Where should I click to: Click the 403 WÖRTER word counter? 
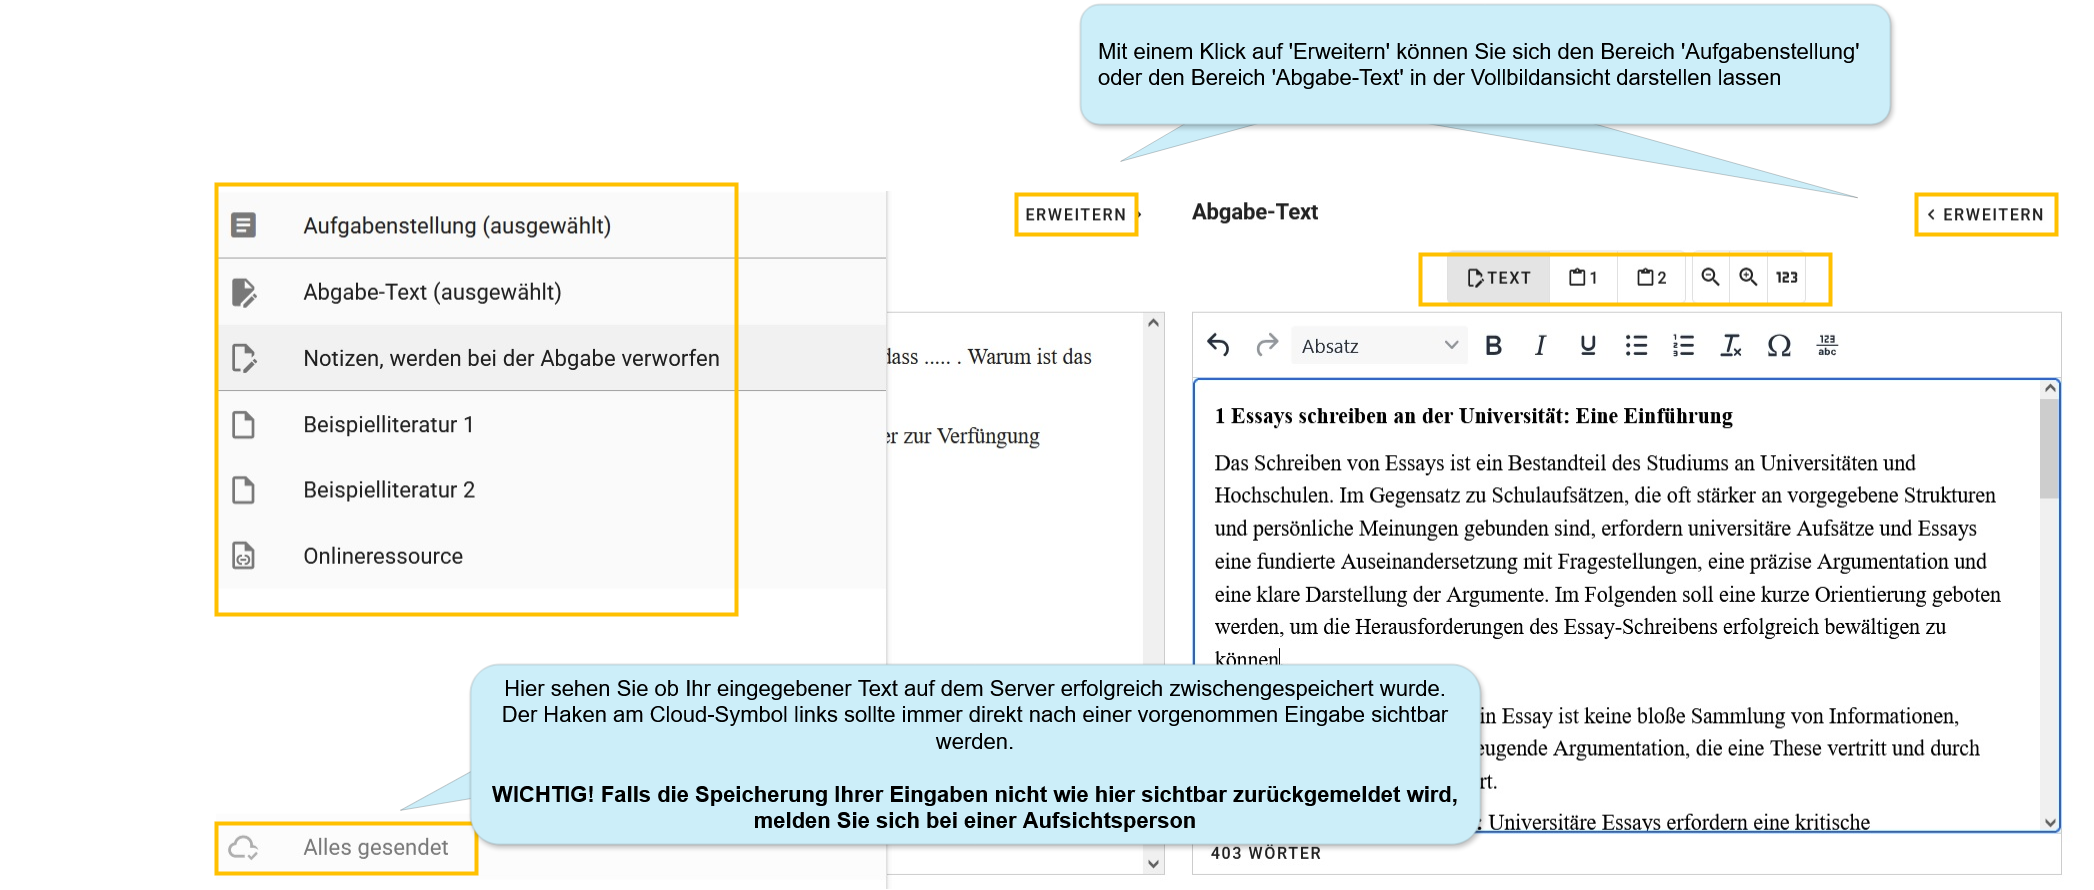[x=1266, y=853]
